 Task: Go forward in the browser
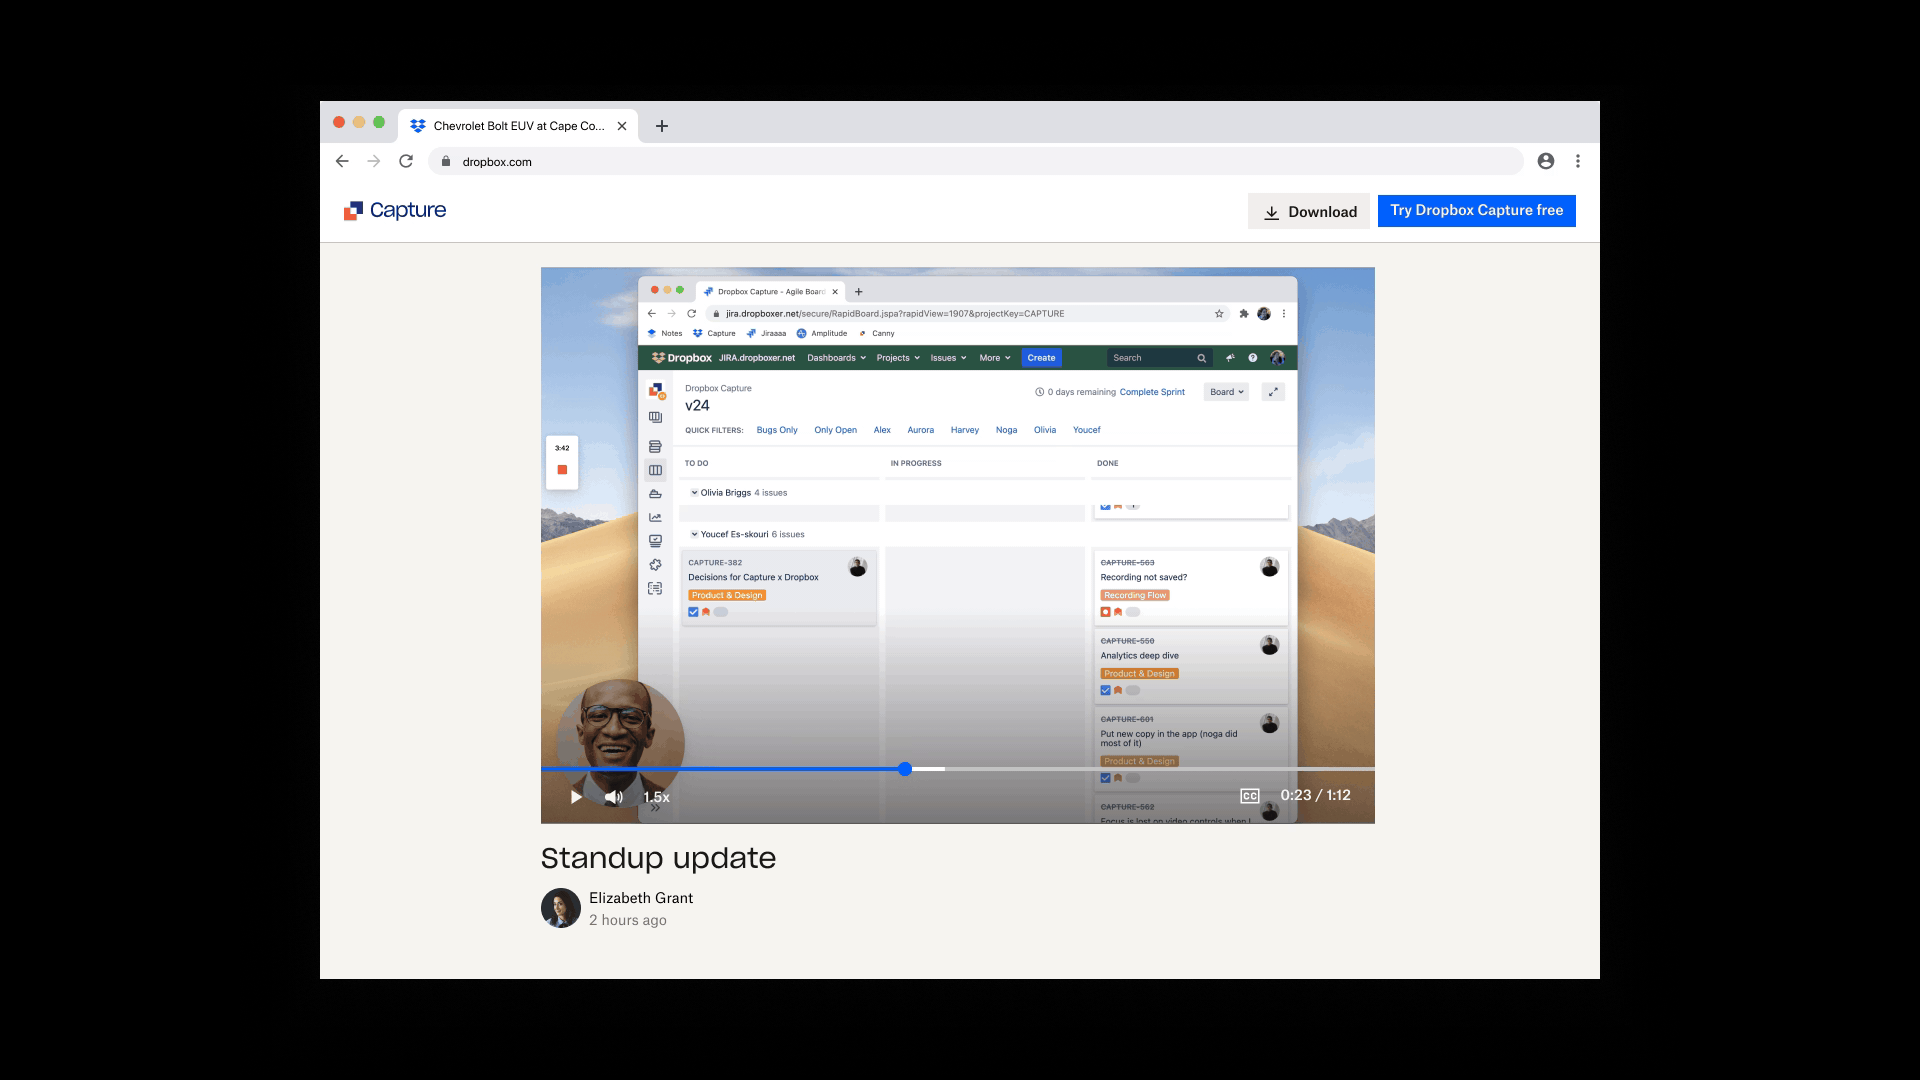coord(374,161)
